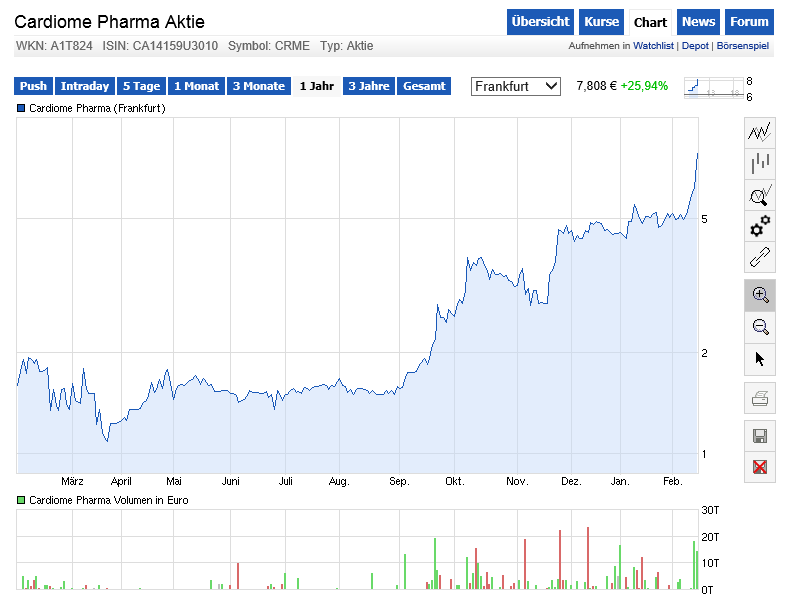Open the Börsenspiel link
Image resolution: width=789 pixels, height=608 pixels.
click(744, 46)
